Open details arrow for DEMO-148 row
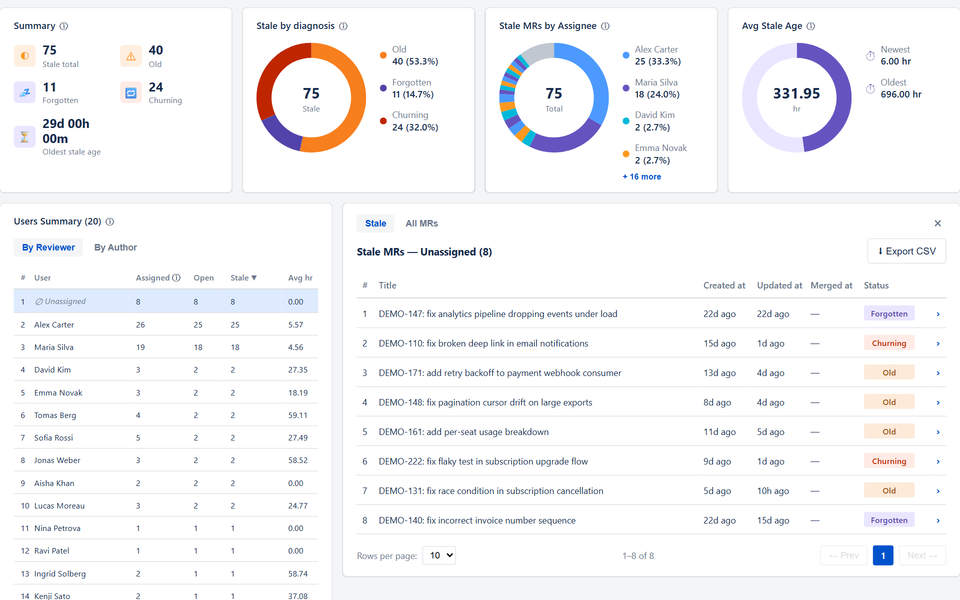The width and height of the screenshot is (960, 600). (x=938, y=402)
